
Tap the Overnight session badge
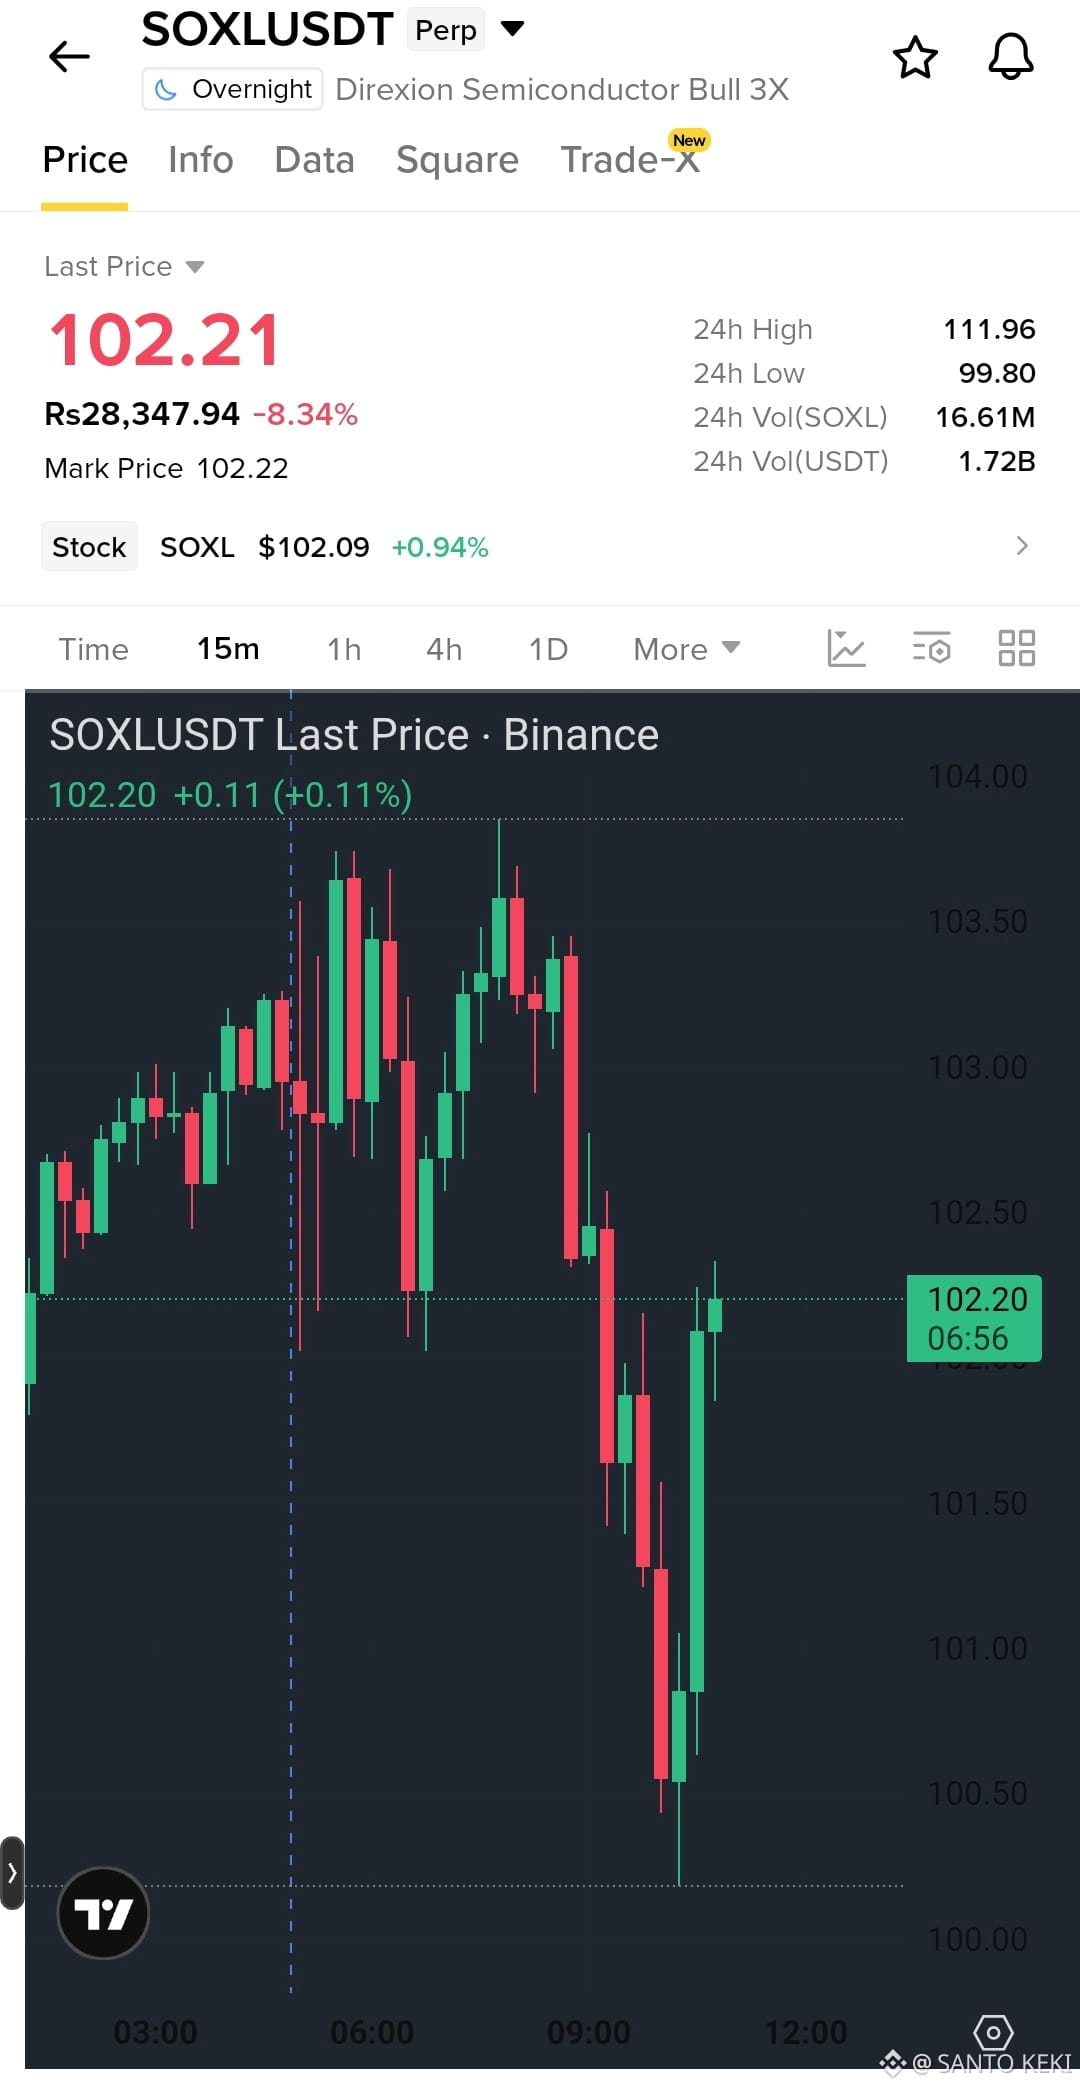tap(232, 89)
